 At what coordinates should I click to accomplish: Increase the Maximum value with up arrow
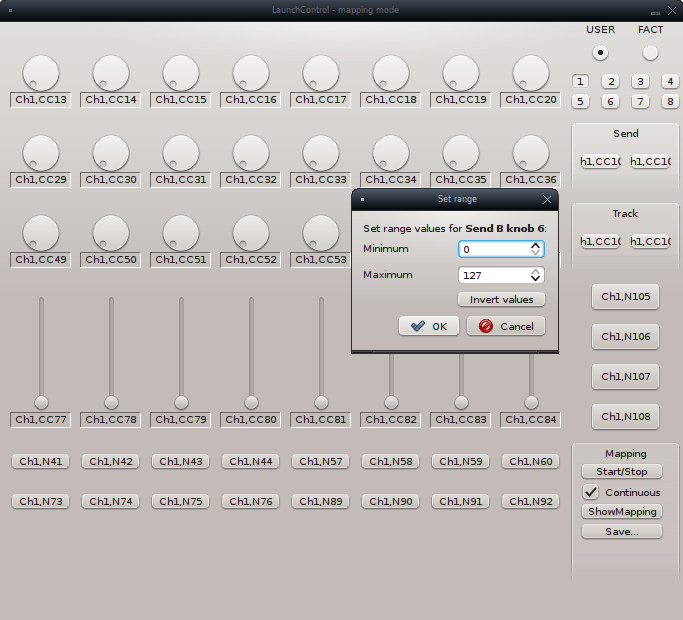536,270
